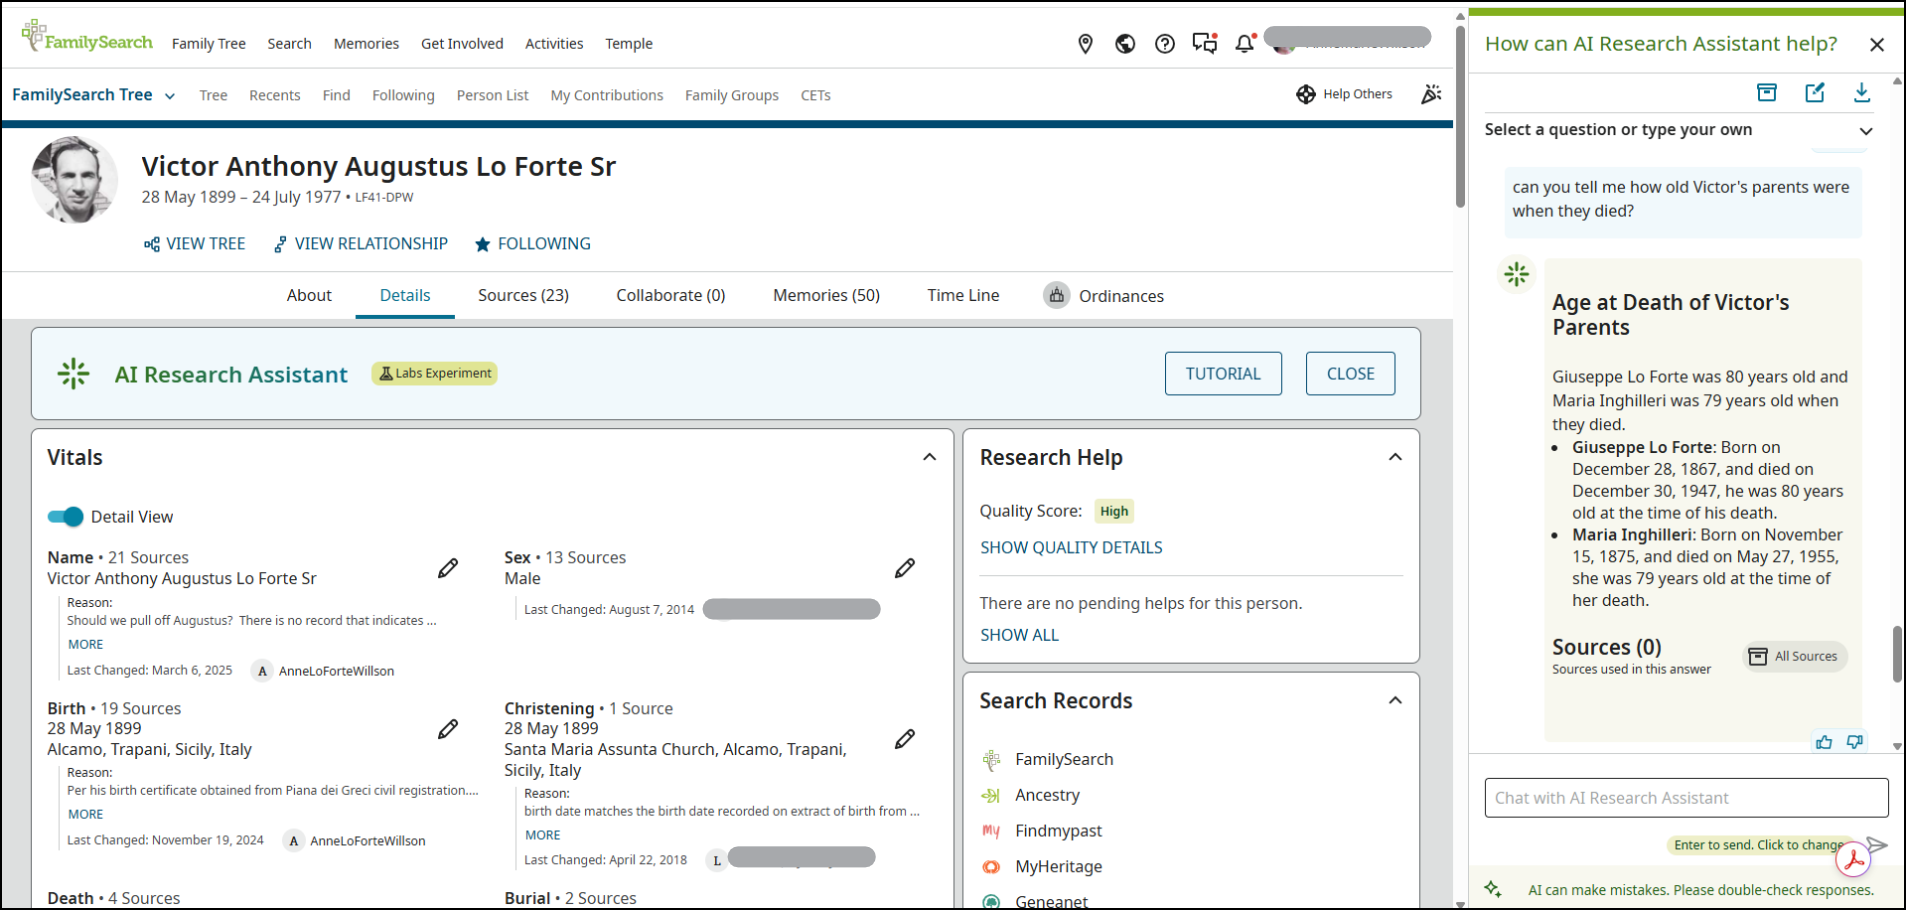The height and width of the screenshot is (910, 1906).
Task: Open the Memories menu in top navigation
Action: point(366,44)
